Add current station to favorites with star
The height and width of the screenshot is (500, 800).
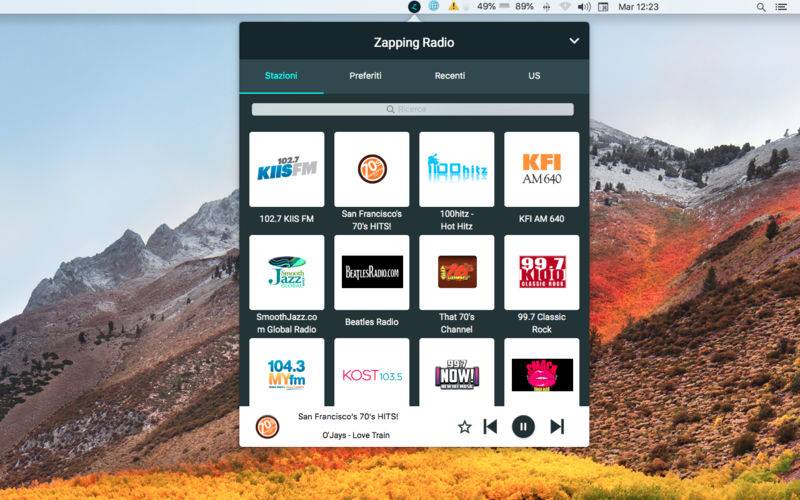pyautogui.click(x=464, y=427)
